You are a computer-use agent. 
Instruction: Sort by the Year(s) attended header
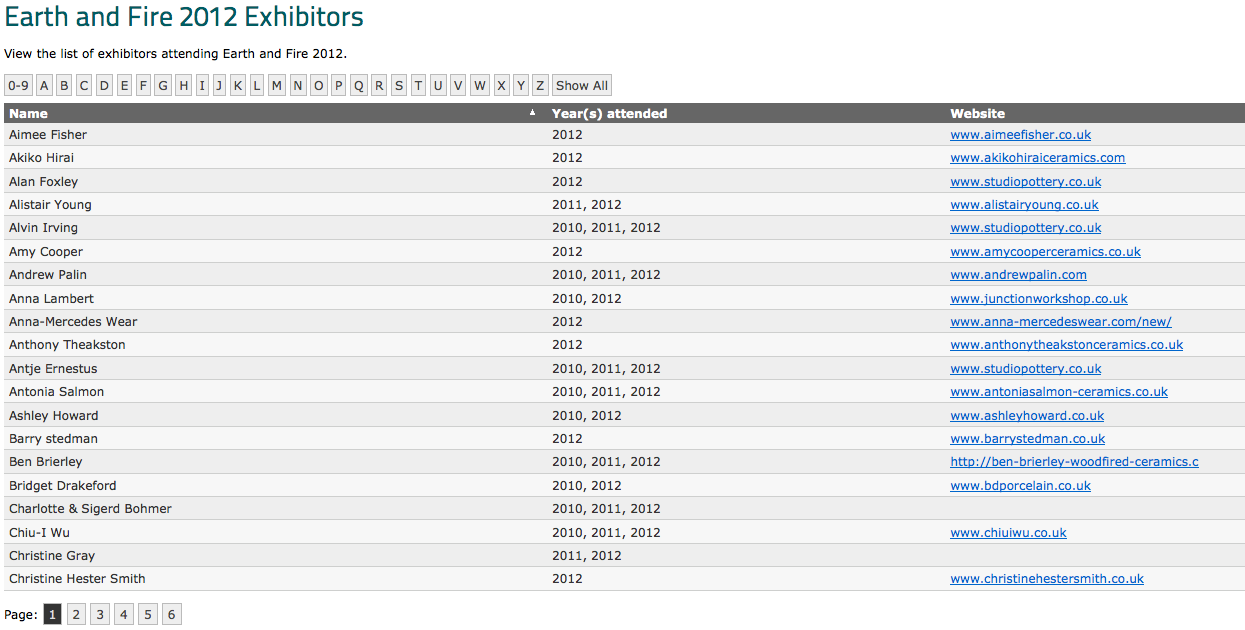[609, 113]
